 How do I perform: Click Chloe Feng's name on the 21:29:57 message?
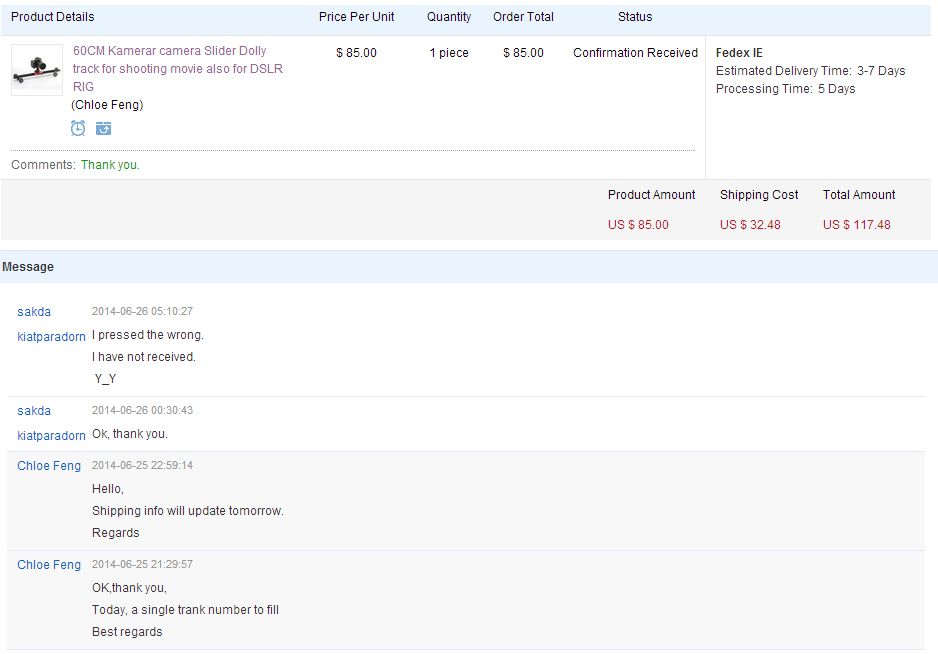[x=49, y=565]
